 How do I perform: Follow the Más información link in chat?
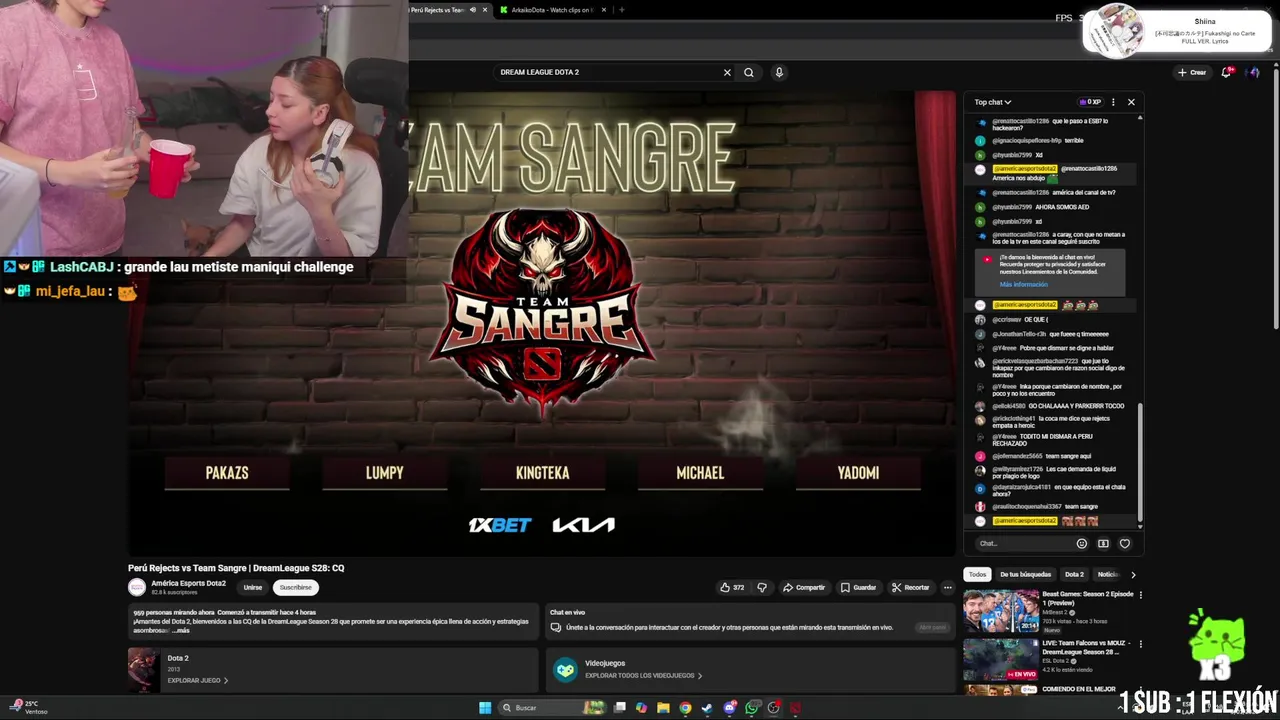1023,285
